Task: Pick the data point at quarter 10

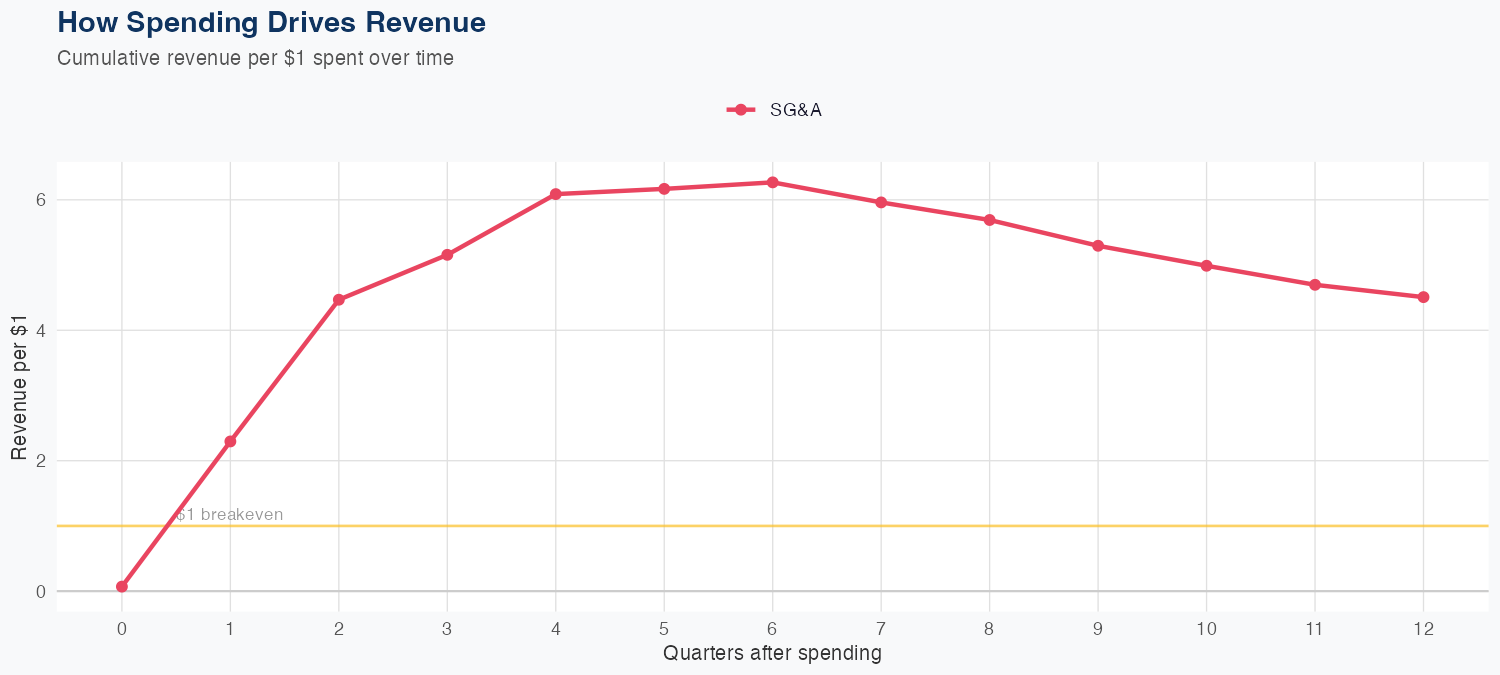Action: click(1206, 266)
